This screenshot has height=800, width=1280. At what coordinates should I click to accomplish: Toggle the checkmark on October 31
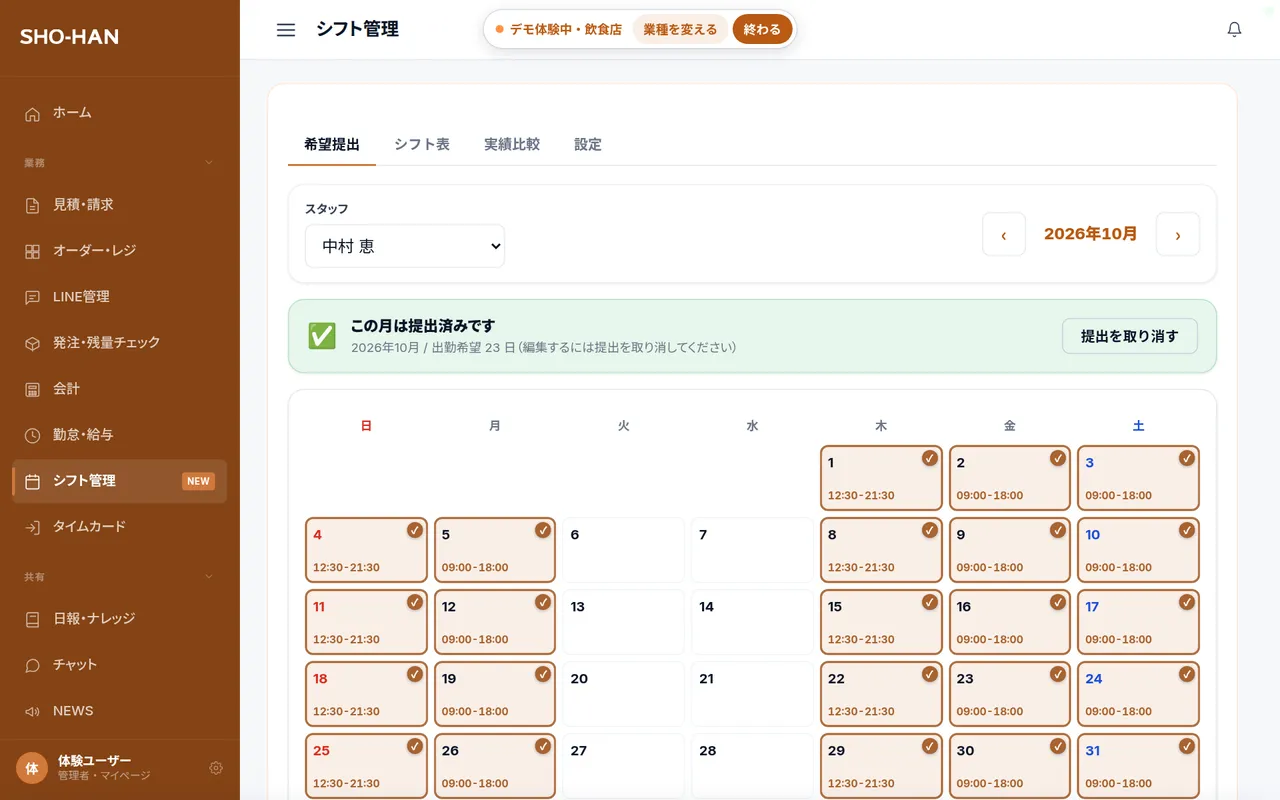pos(1187,746)
